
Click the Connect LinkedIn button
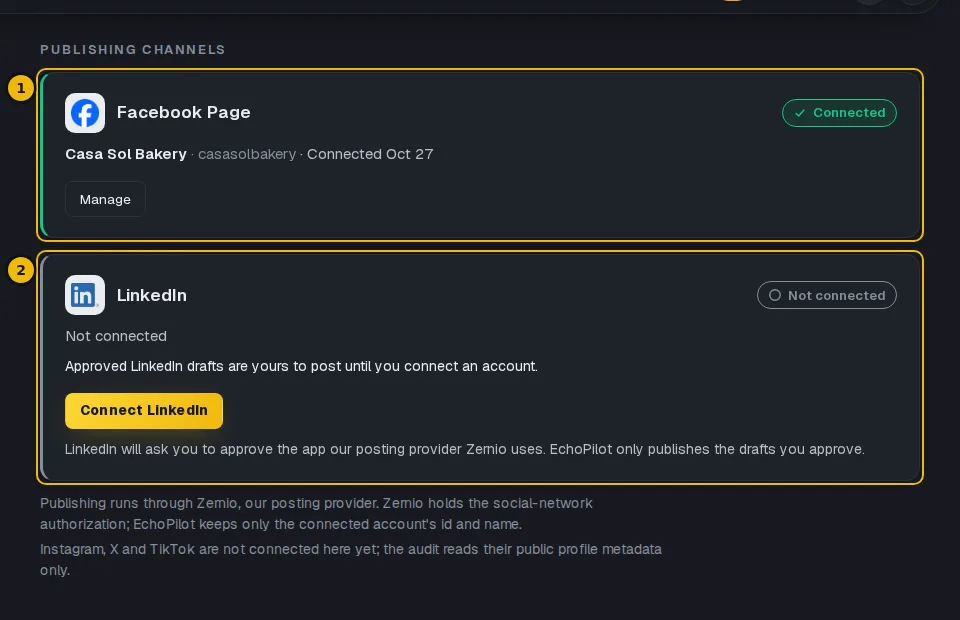pyautogui.click(x=144, y=411)
